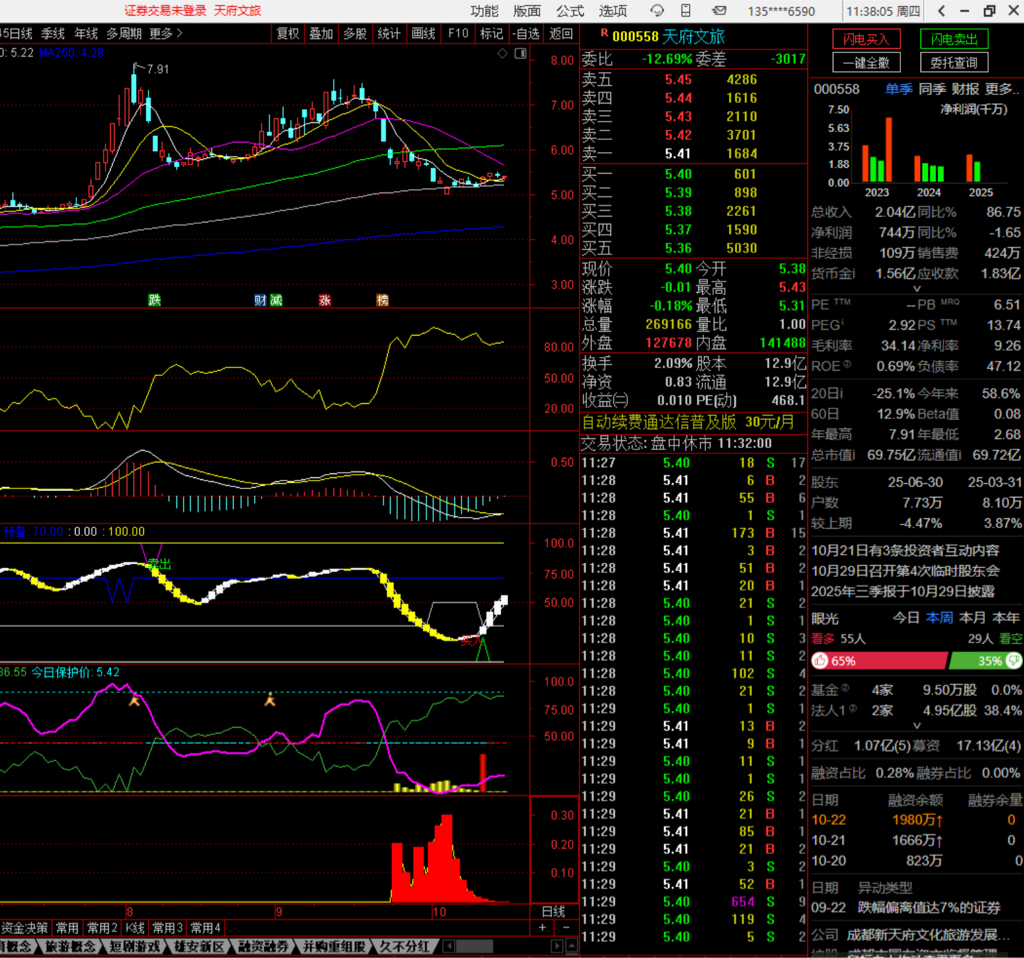Open the 旅游概念 sector tab
This screenshot has height=958, width=1024.
(x=71, y=946)
